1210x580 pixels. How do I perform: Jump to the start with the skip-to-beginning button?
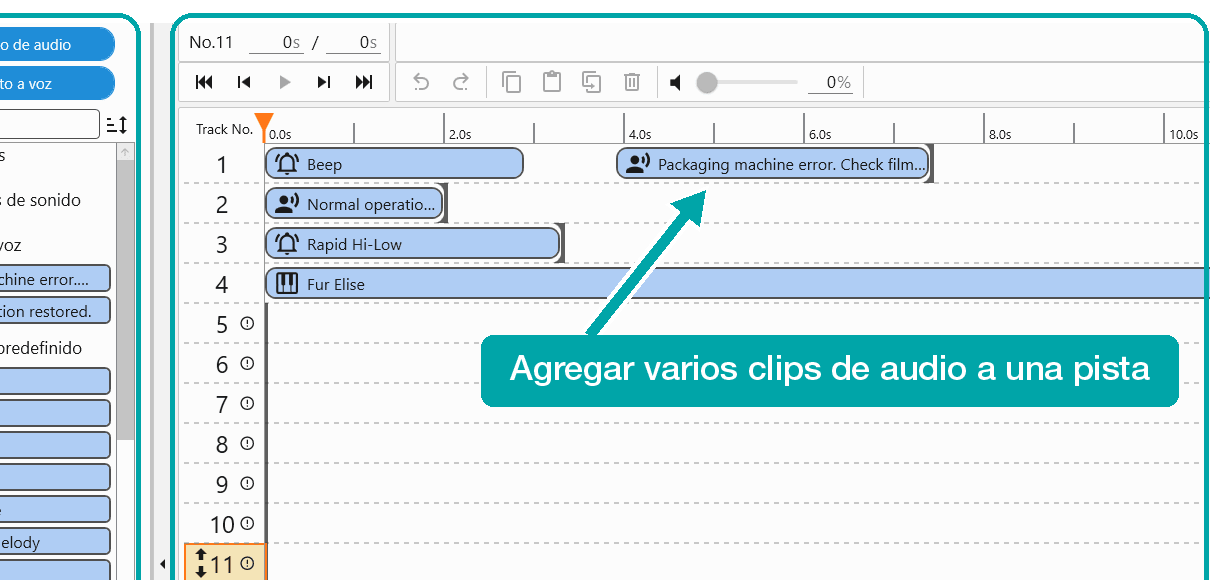(204, 82)
